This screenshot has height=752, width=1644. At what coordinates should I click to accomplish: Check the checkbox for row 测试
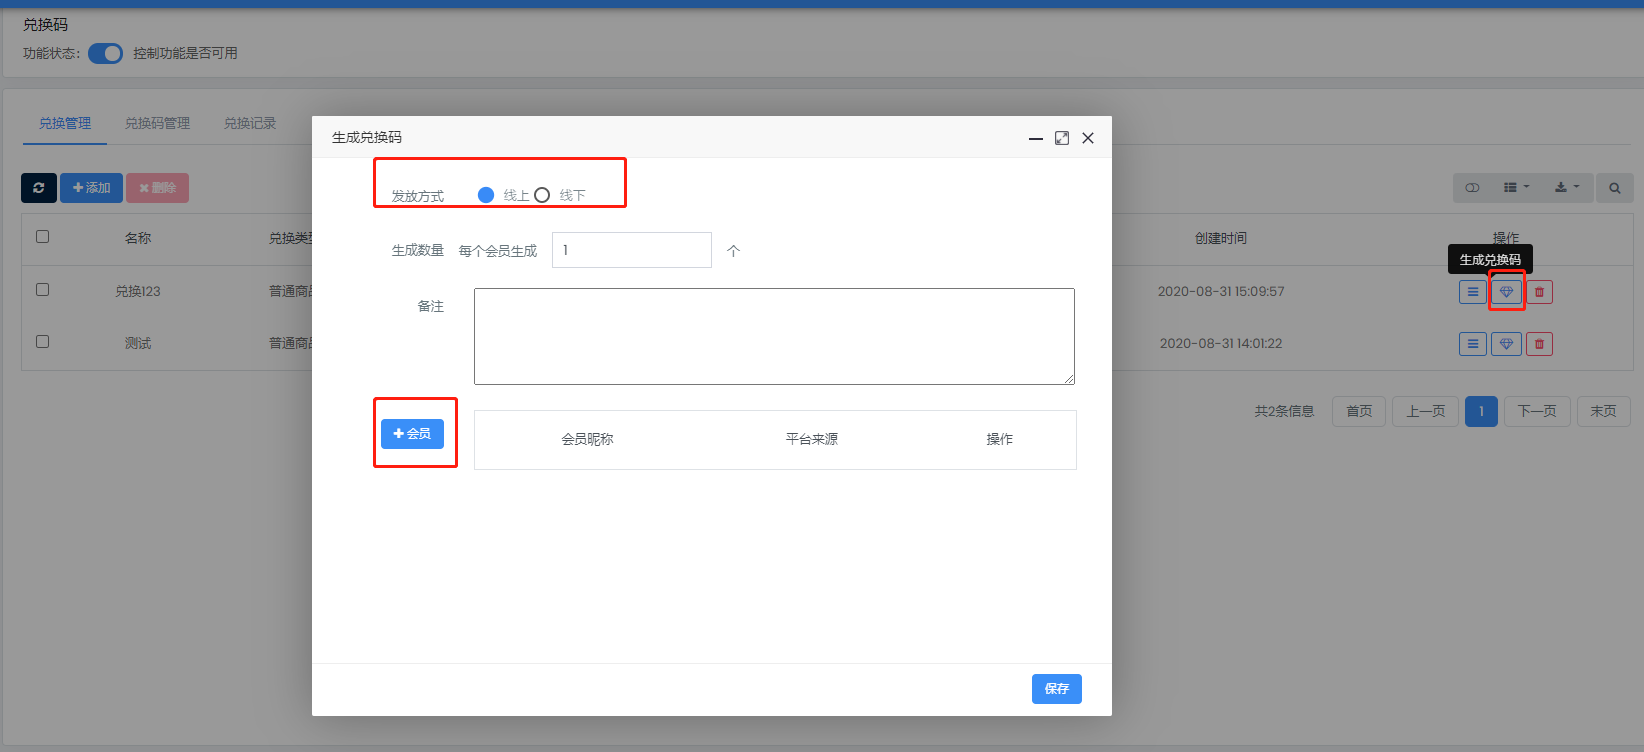tap(42, 341)
